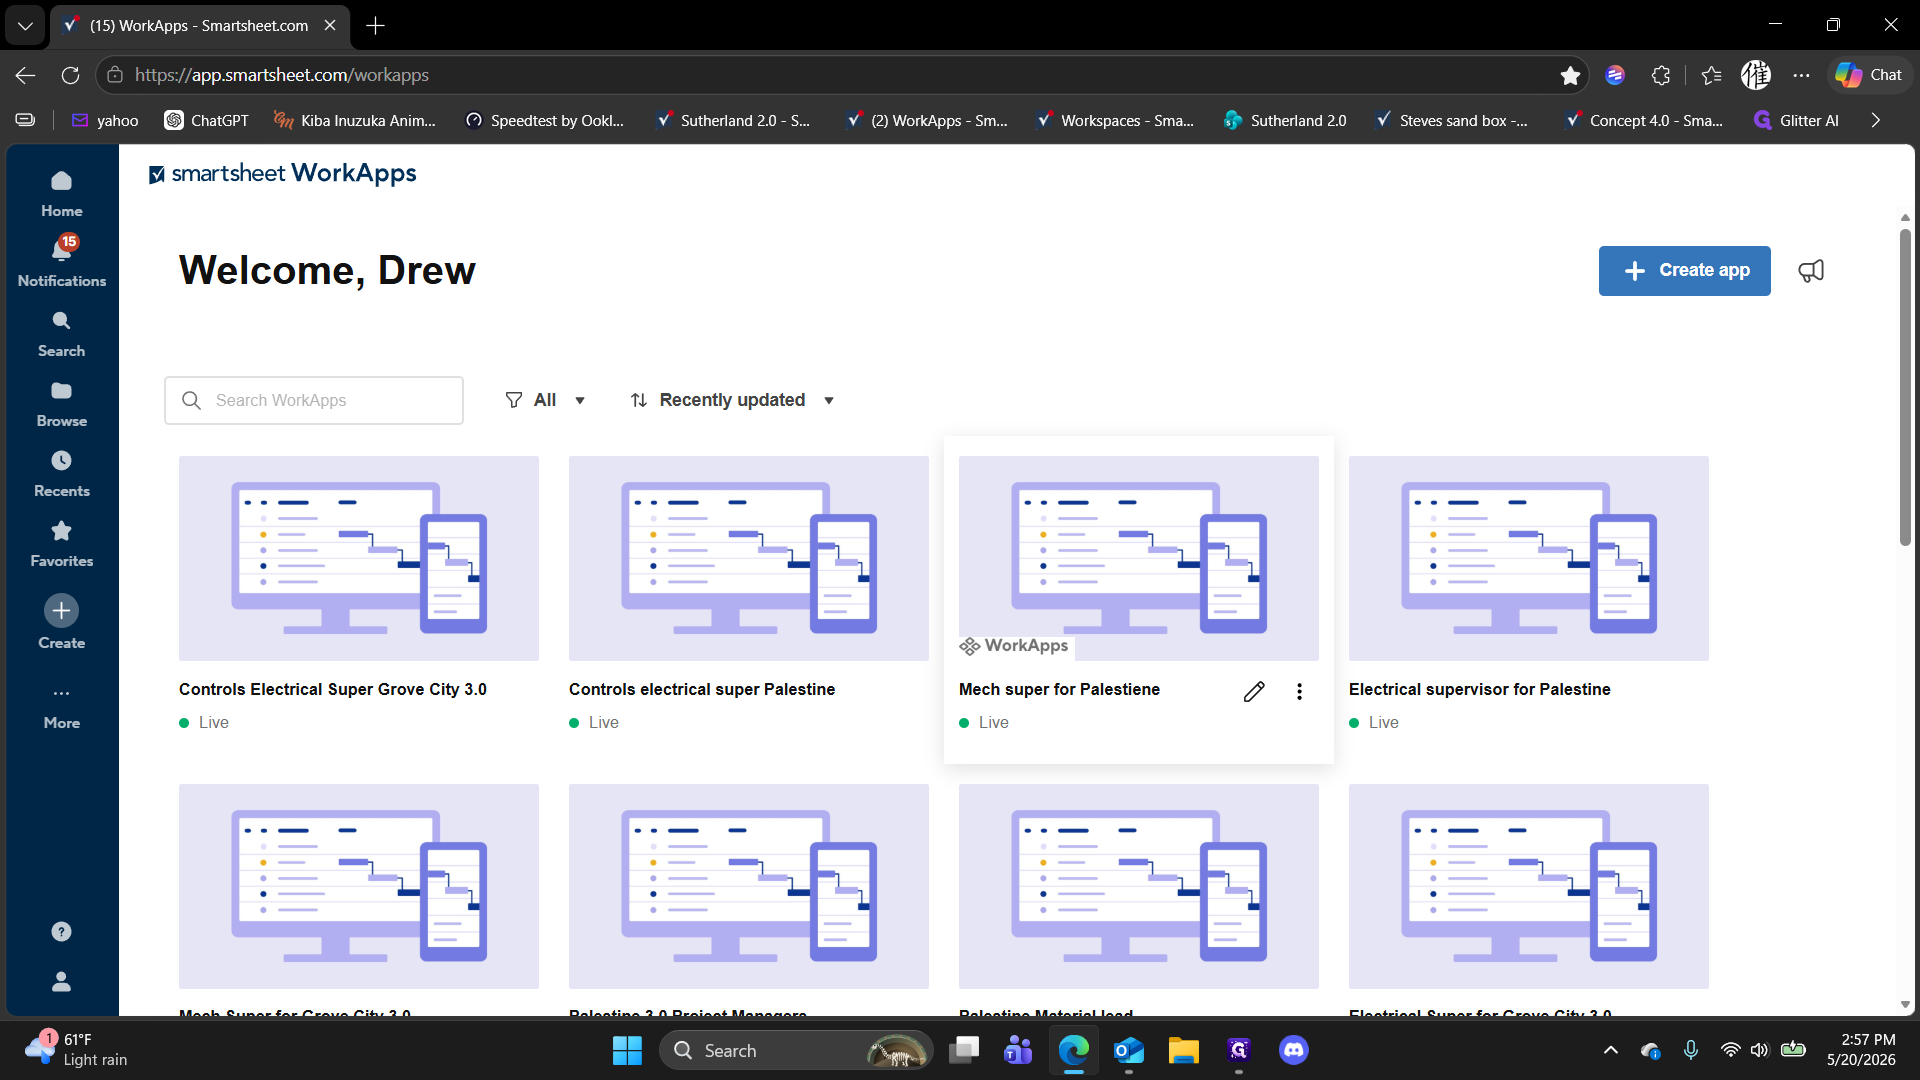
Task: Open the Sutherland 2.0 bookmark with teal icon
Action: [1285, 120]
